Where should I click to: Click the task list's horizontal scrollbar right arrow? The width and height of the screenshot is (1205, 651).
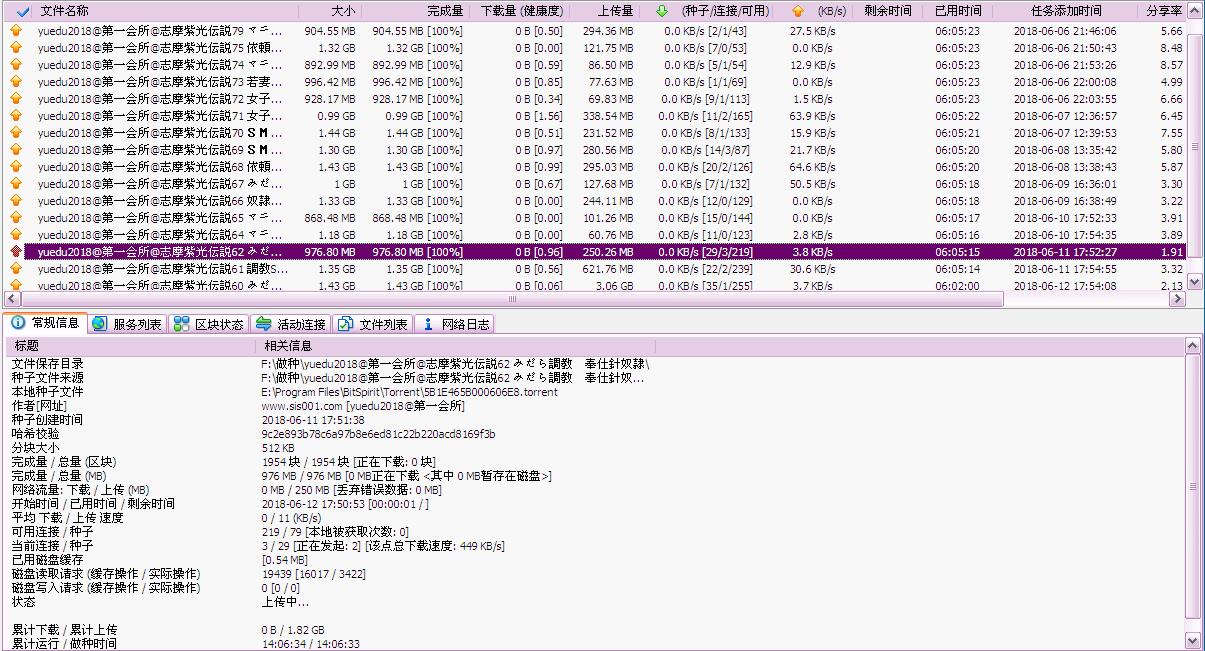click(x=1178, y=299)
